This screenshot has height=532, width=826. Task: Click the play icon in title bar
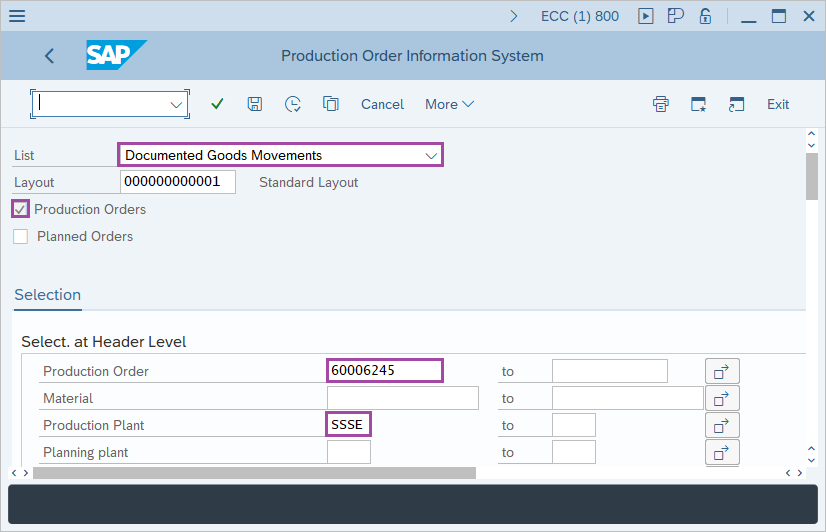pos(645,16)
